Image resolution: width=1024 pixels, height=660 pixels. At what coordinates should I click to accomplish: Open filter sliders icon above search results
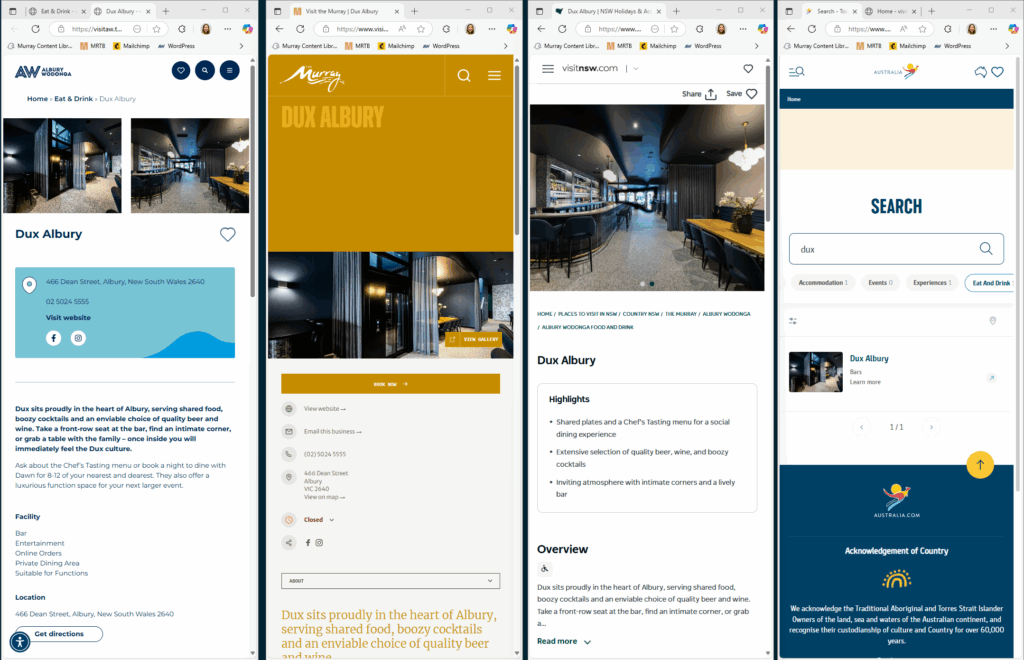click(x=793, y=321)
